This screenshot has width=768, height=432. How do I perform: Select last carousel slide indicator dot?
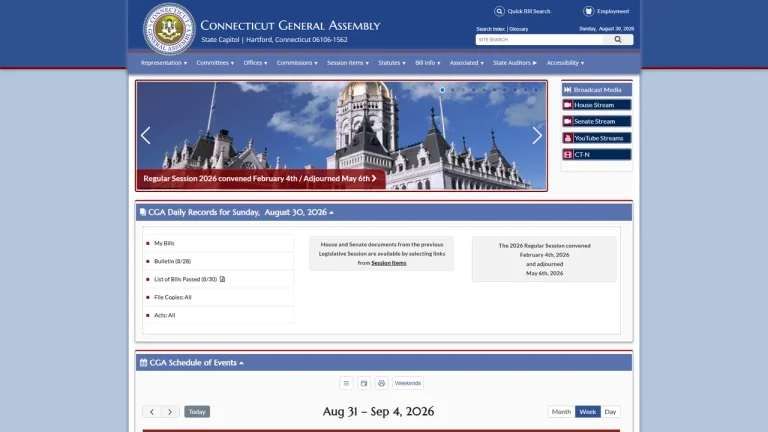click(536, 90)
